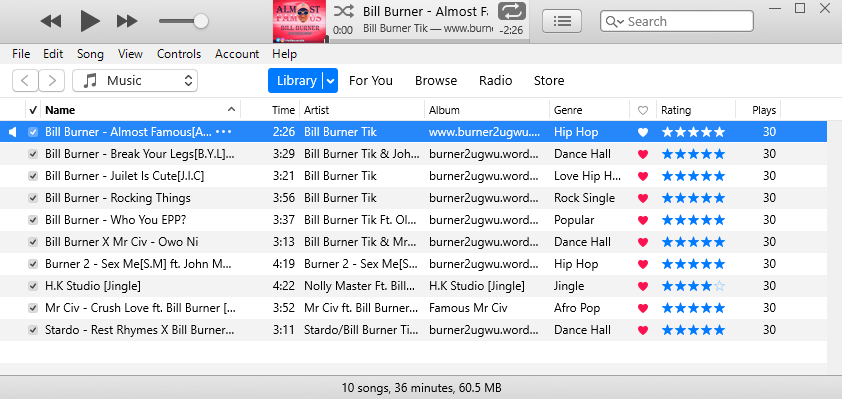Open the Music media picker dropdown

(x=135, y=81)
